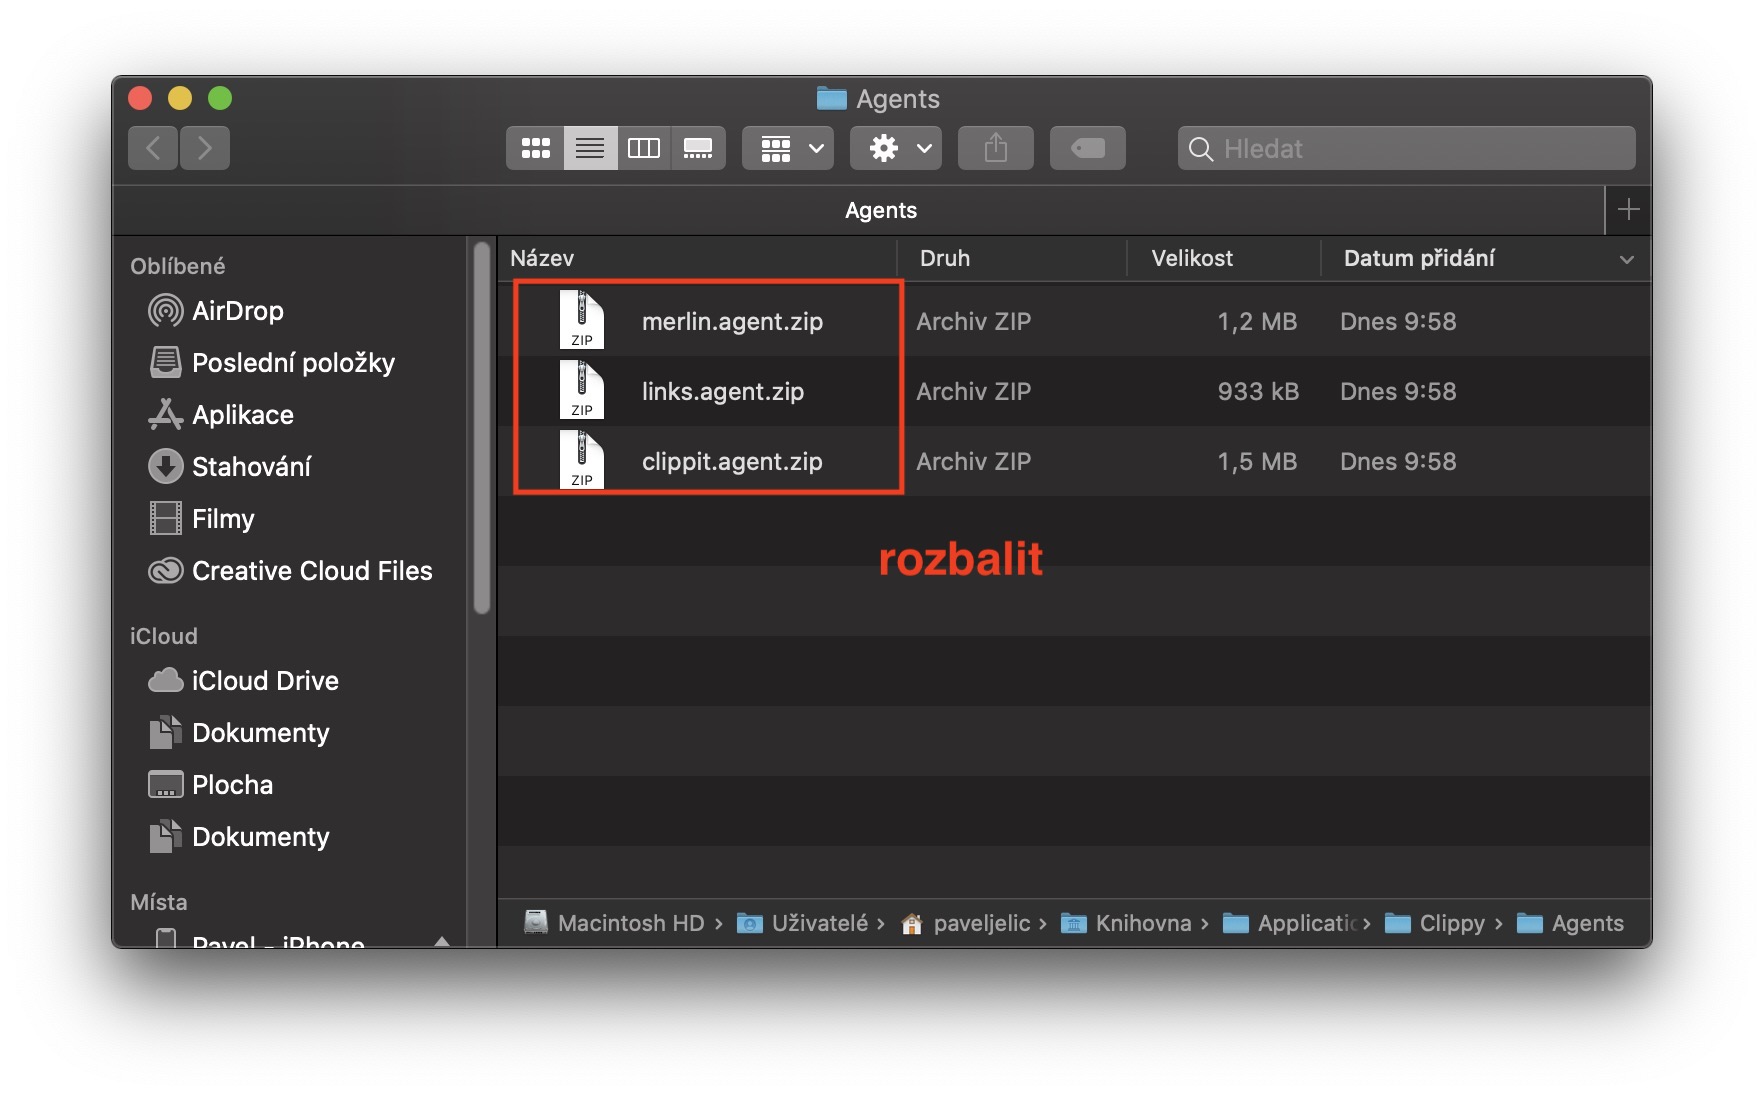Switch to column view
Image resolution: width=1764 pixels, height=1096 pixels.
pos(643,149)
